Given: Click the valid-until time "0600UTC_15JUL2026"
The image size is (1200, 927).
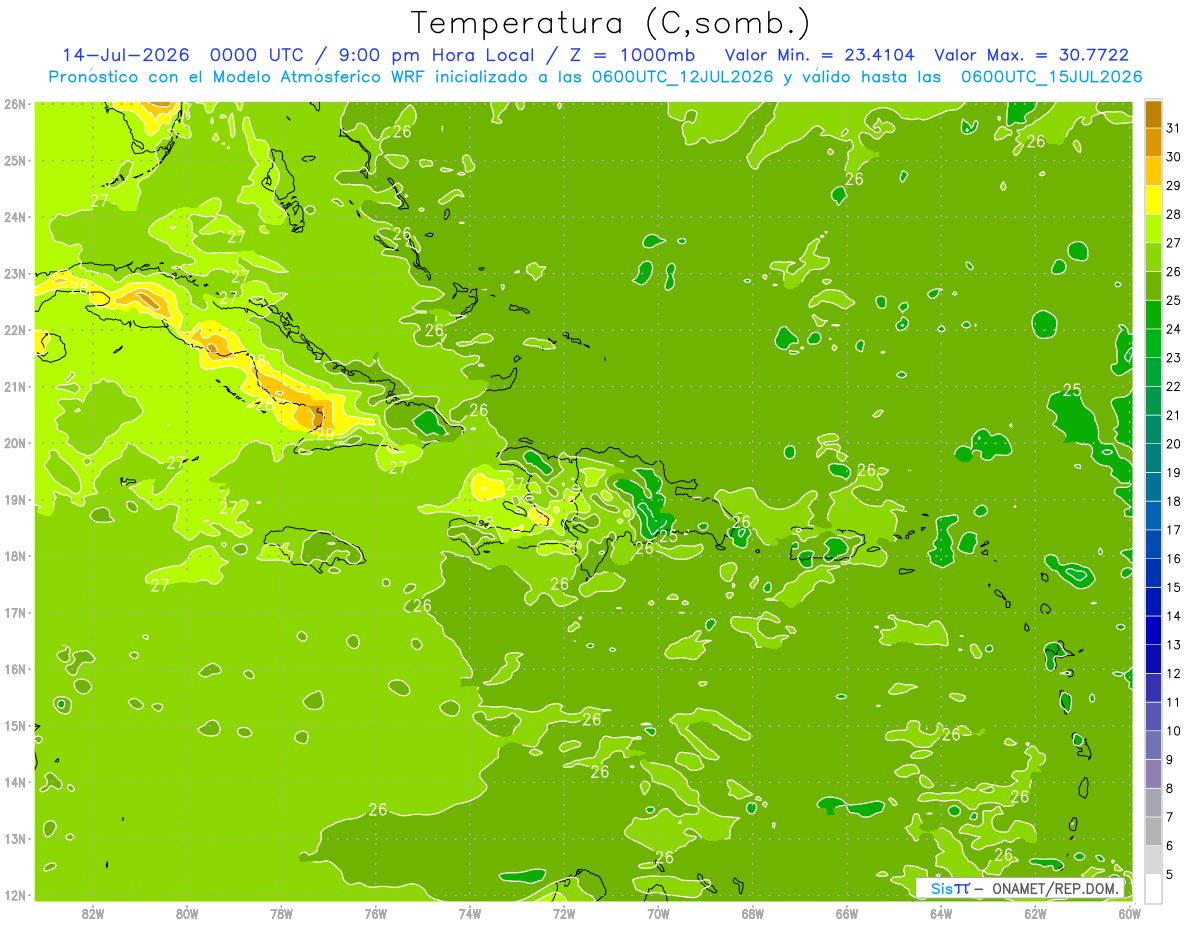Looking at the screenshot, I should 1051,77.
